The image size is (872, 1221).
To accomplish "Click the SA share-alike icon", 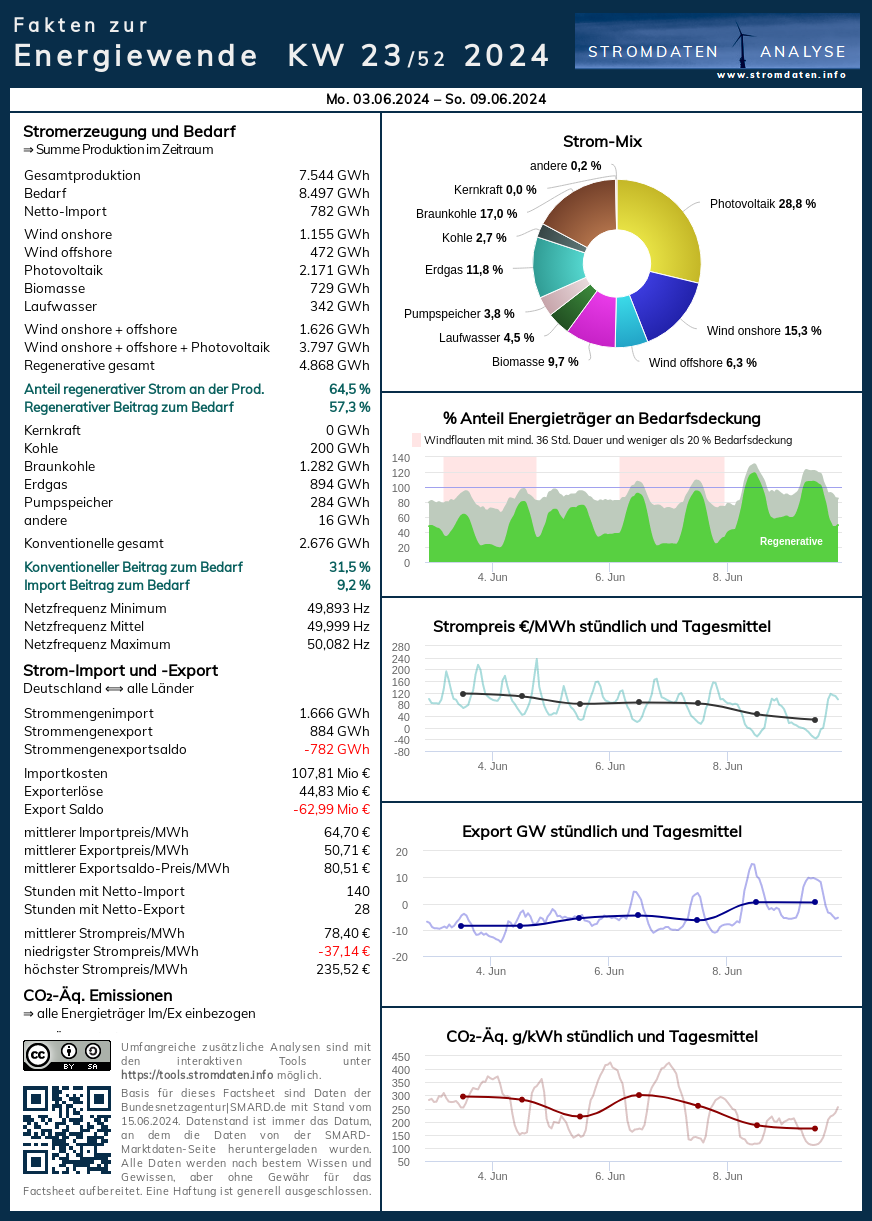I will click(x=94, y=1052).
